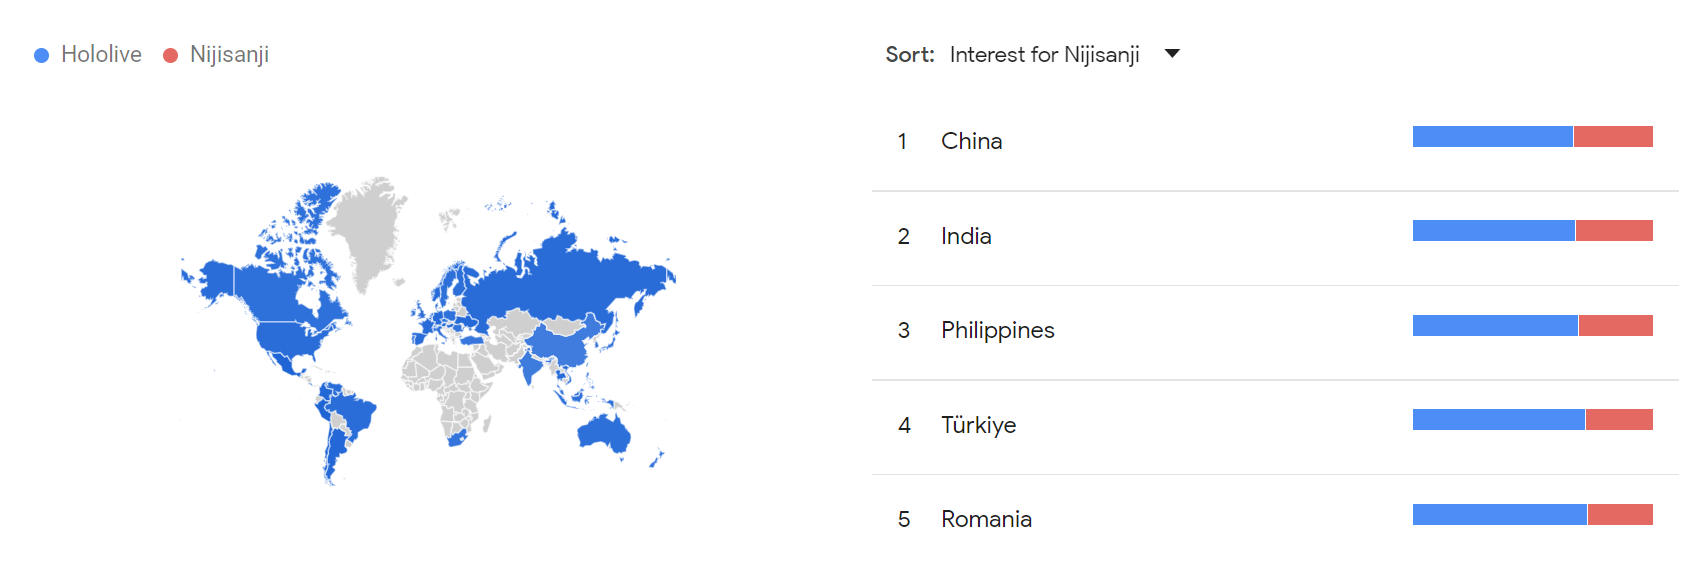
Task: Select the Hololive legend label
Action: pyautogui.click(x=101, y=54)
